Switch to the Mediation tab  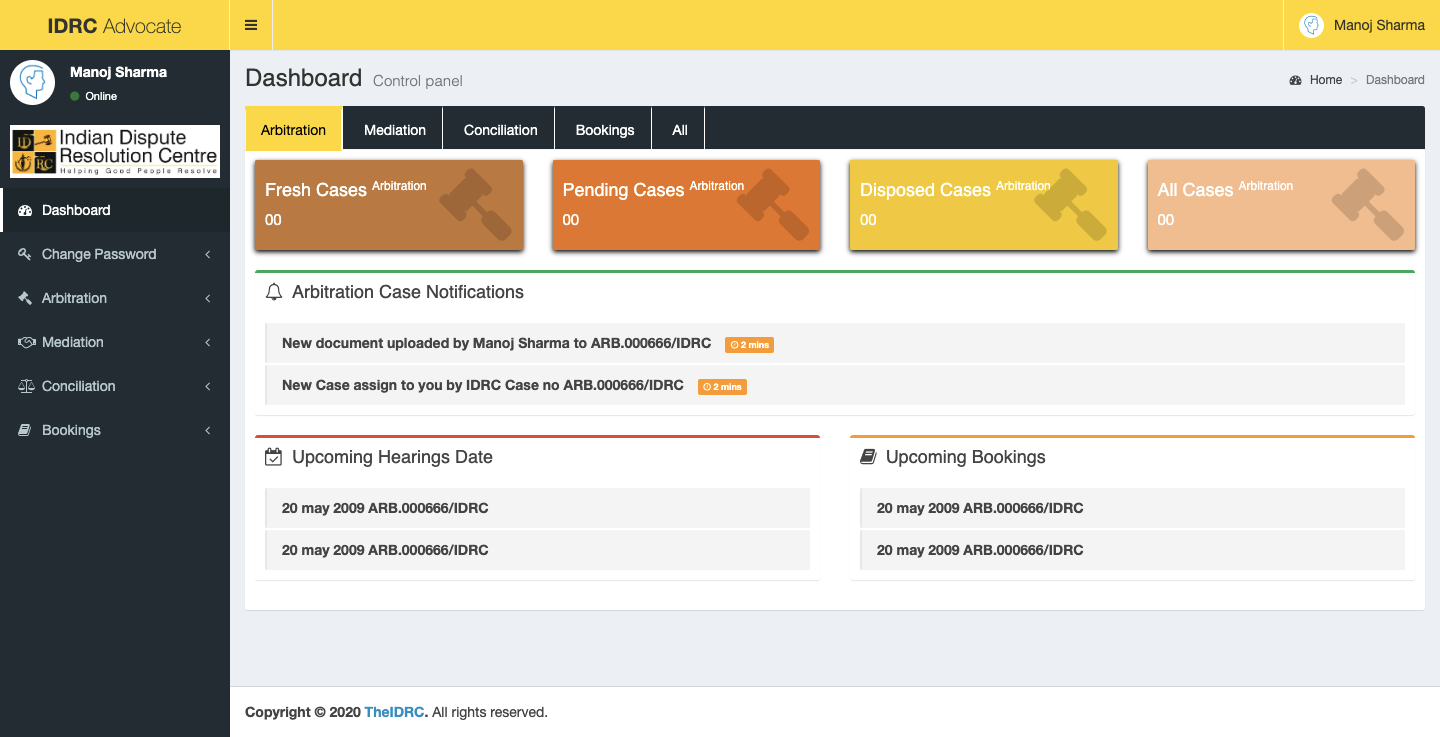click(395, 130)
